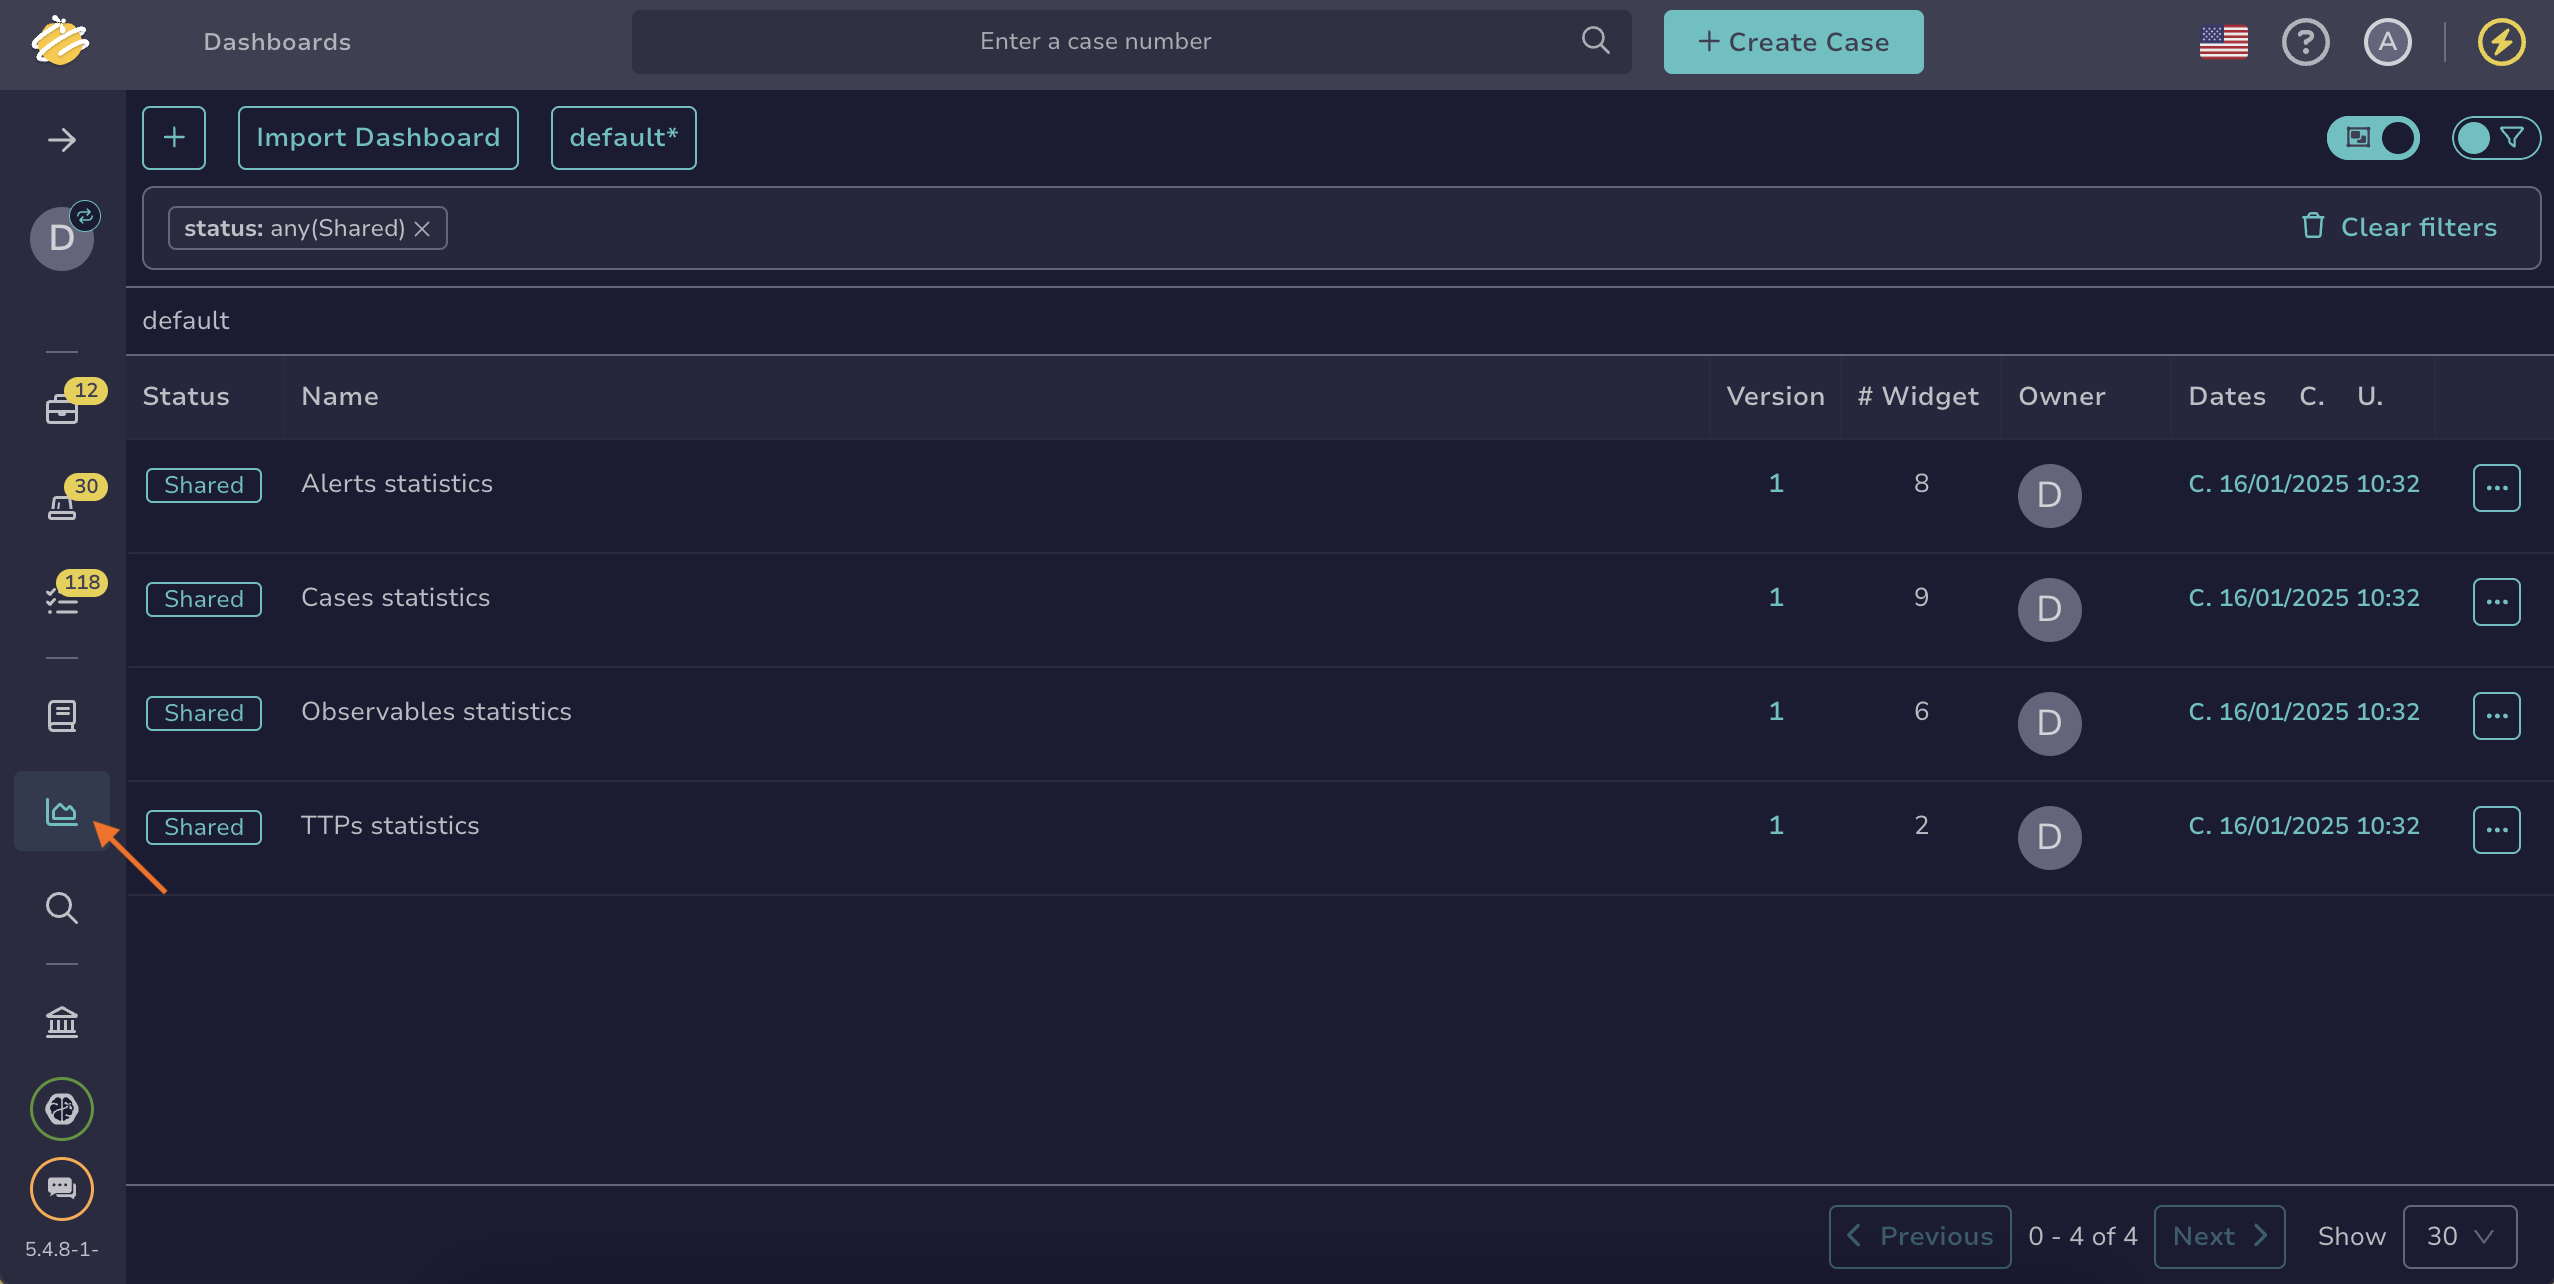This screenshot has height=1284, width=2554.
Task: Click Create Case button
Action: 1793,42
